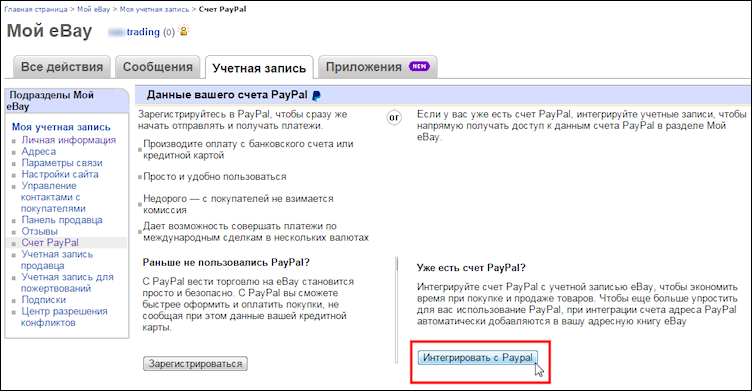Click the feedback score (0) link

click(168, 32)
